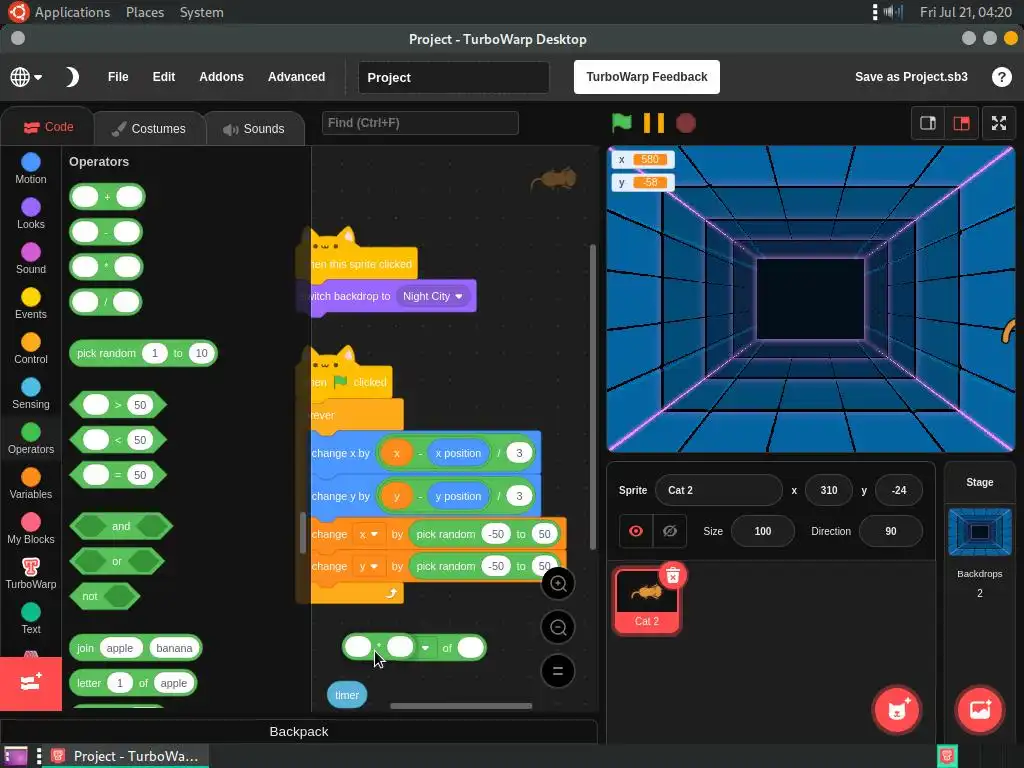Viewport: 1024px width, 768px height.
Task: Open the x variable dropdown in change block
Action: pos(369,534)
